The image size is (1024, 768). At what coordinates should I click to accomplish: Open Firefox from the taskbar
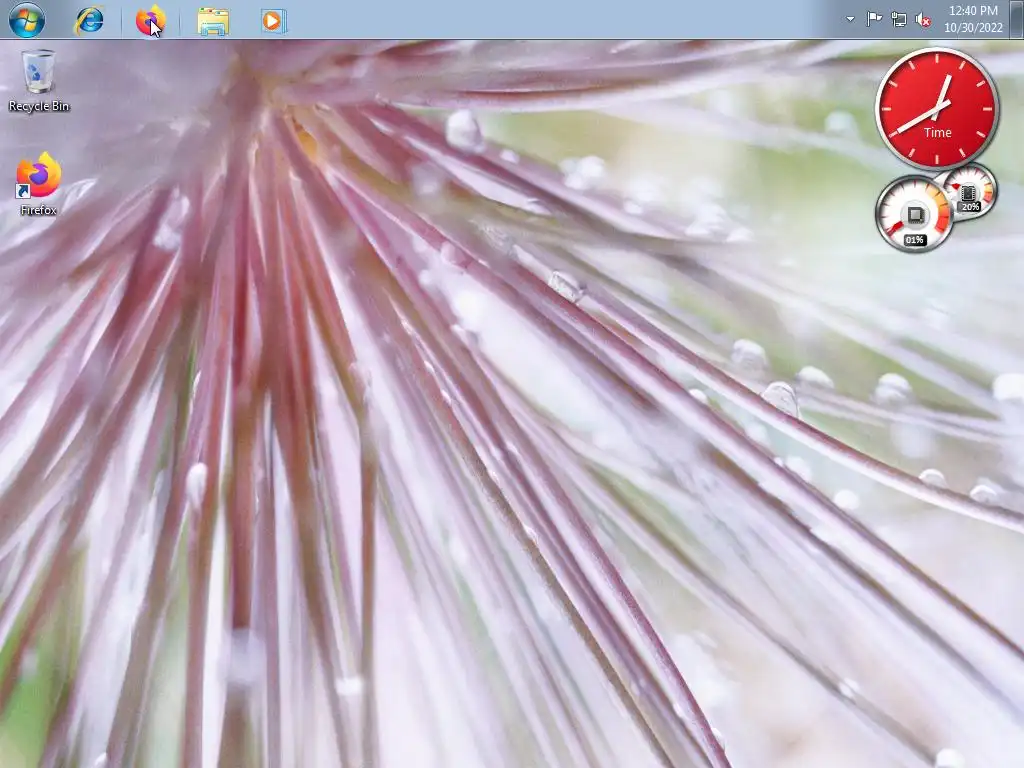click(x=150, y=20)
